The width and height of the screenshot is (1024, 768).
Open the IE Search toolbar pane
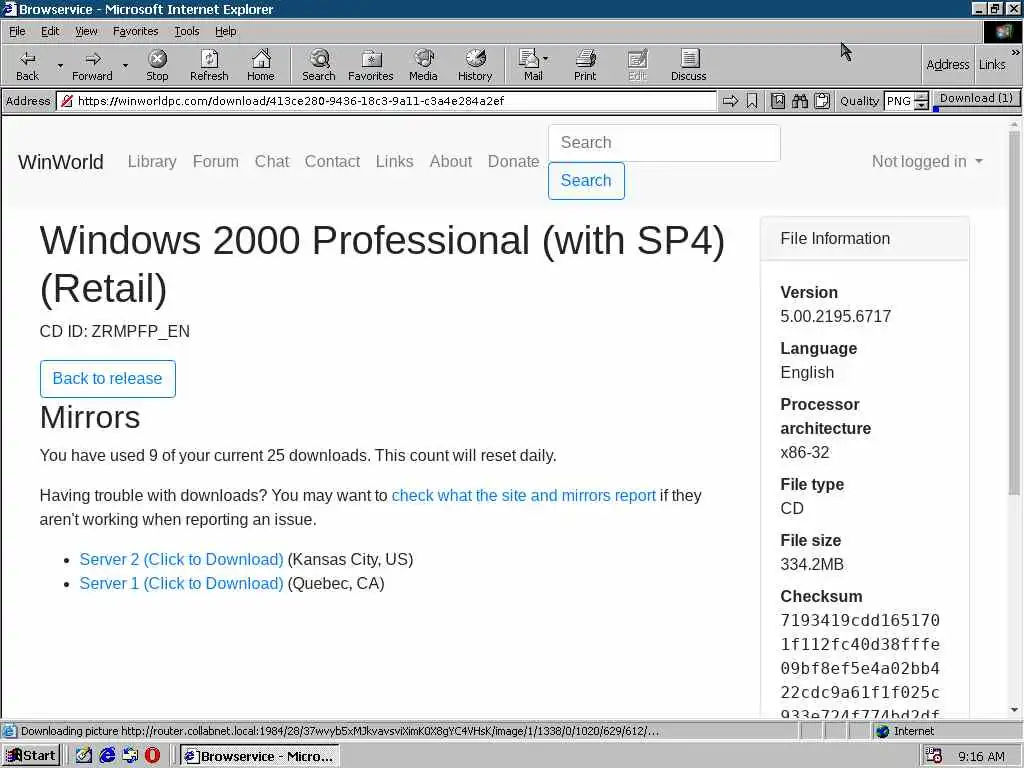(319, 65)
